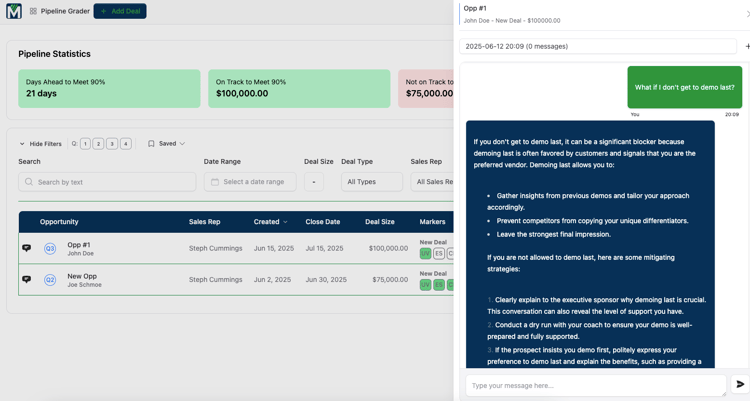Collapse filters with Hide Filters
The width and height of the screenshot is (750, 401).
point(41,144)
